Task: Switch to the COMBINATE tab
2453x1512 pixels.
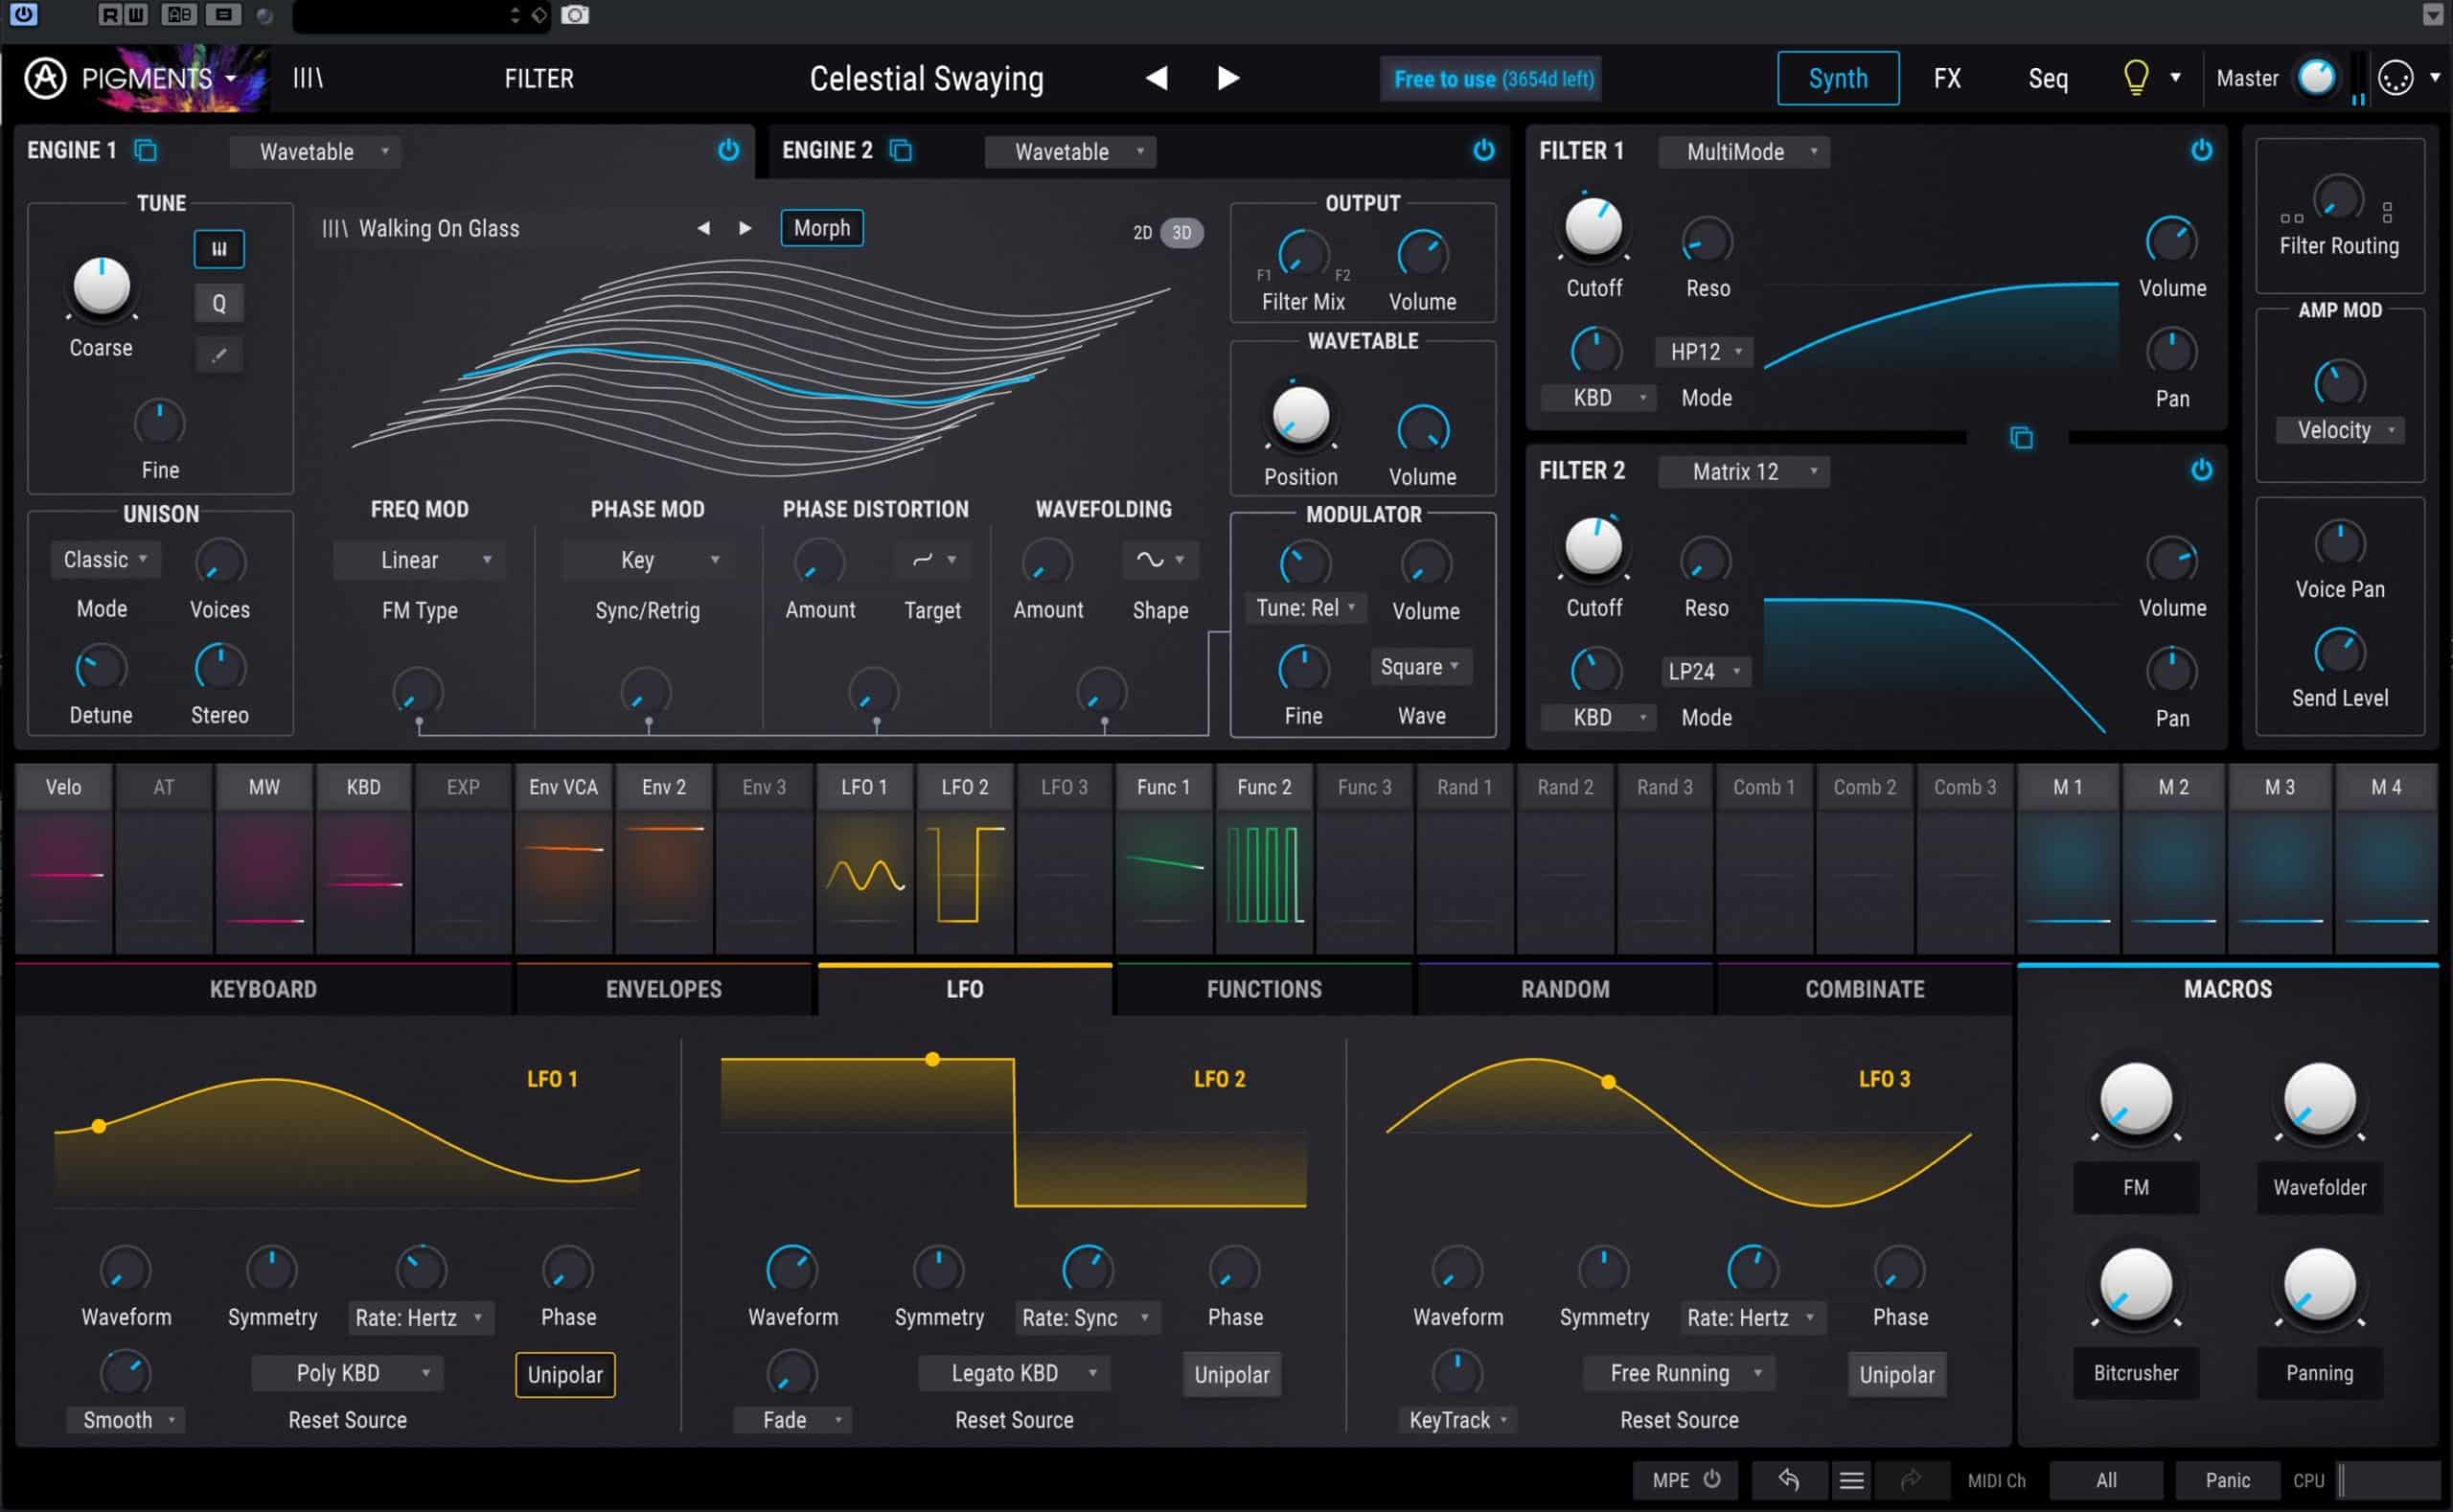Action: click(1864, 990)
